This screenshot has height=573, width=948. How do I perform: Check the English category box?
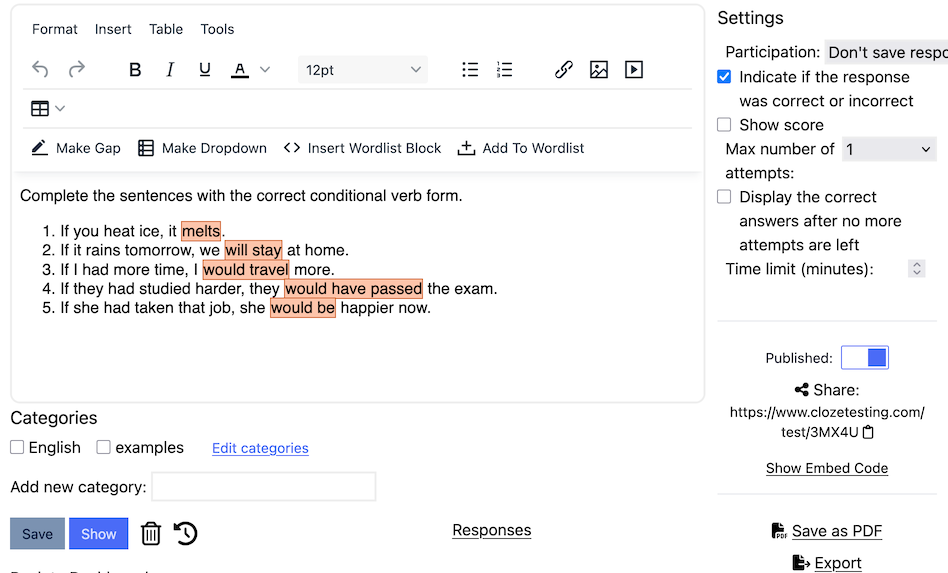coord(17,448)
